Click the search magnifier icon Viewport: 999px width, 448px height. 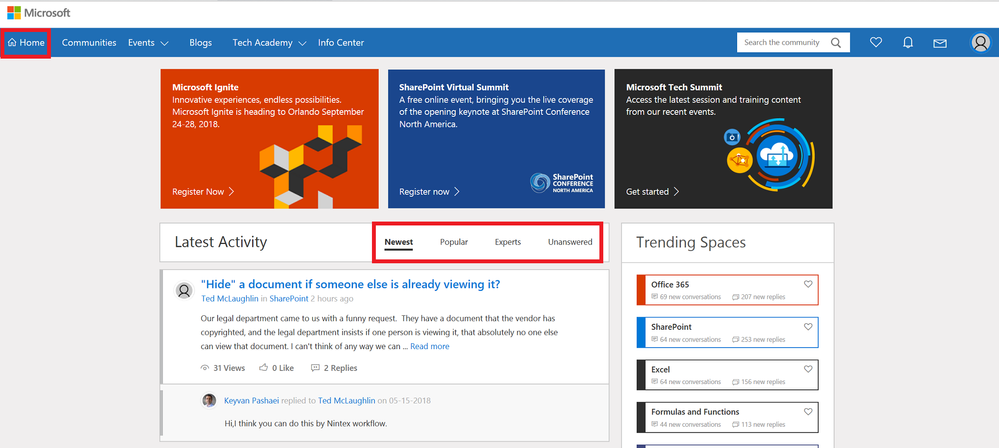[836, 43]
